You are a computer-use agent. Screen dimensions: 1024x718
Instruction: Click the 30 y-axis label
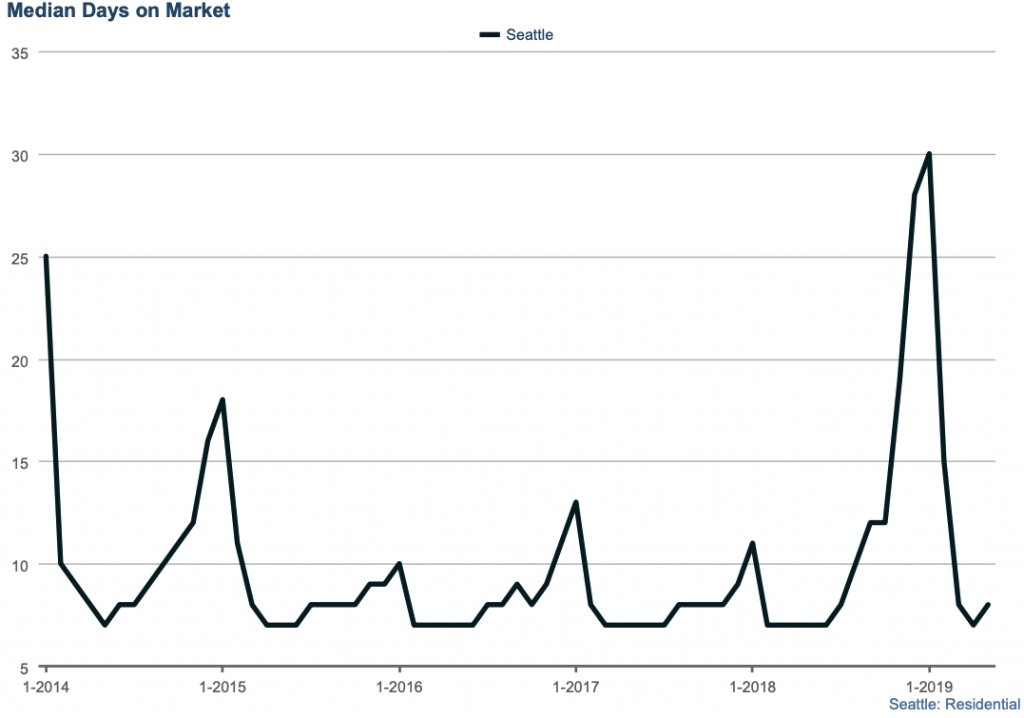tap(19, 155)
